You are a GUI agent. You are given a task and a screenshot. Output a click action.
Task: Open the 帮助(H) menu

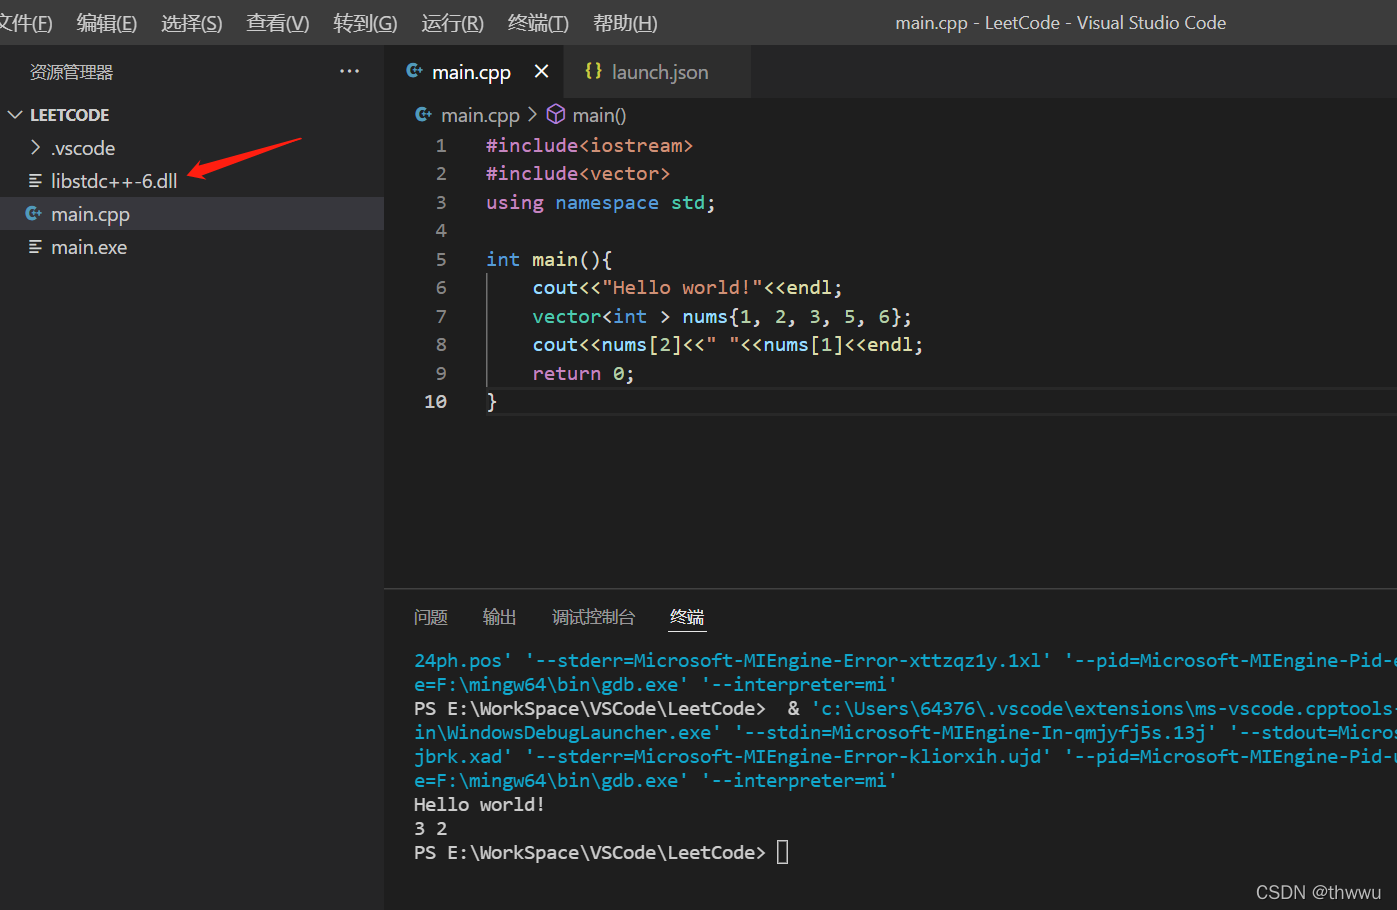coord(625,23)
